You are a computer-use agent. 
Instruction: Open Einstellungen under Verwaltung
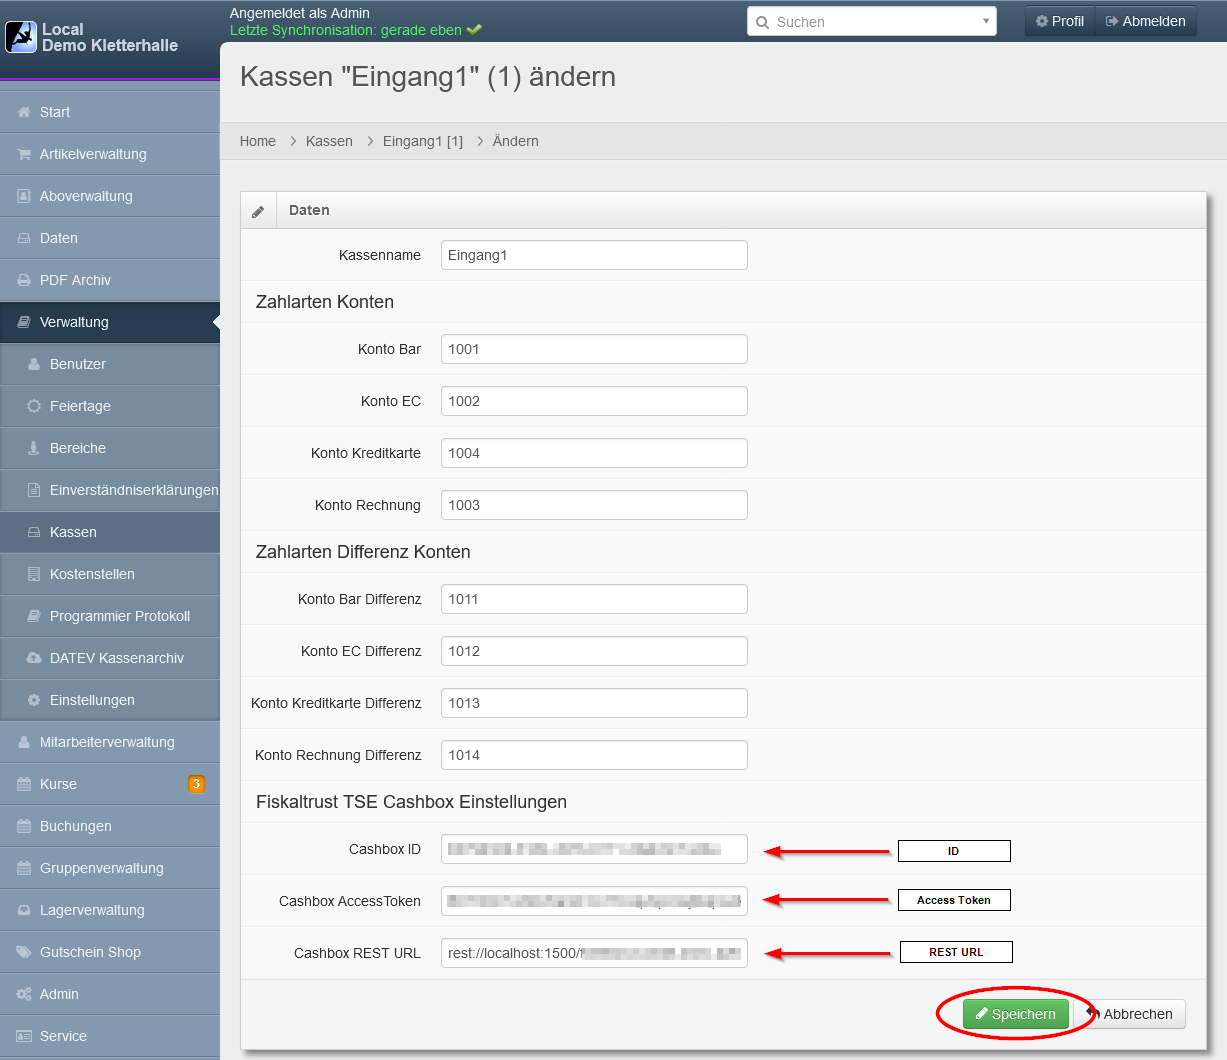click(x=92, y=700)
